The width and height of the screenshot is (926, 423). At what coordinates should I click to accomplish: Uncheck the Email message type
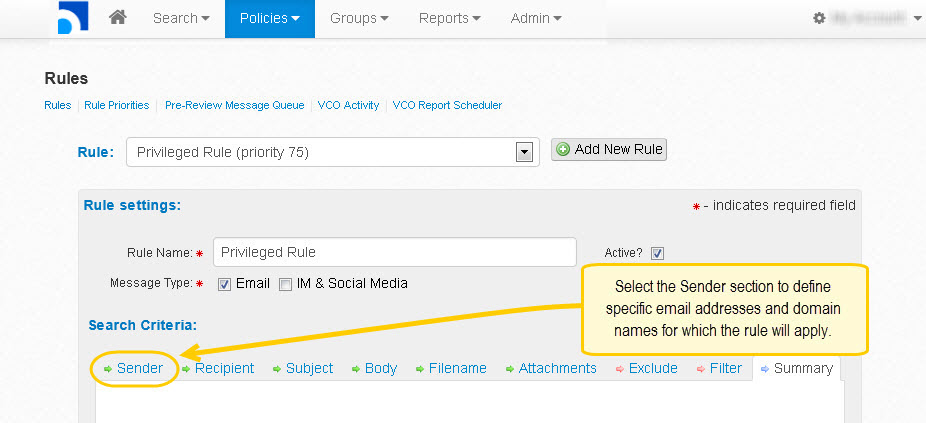coord(224,284)
